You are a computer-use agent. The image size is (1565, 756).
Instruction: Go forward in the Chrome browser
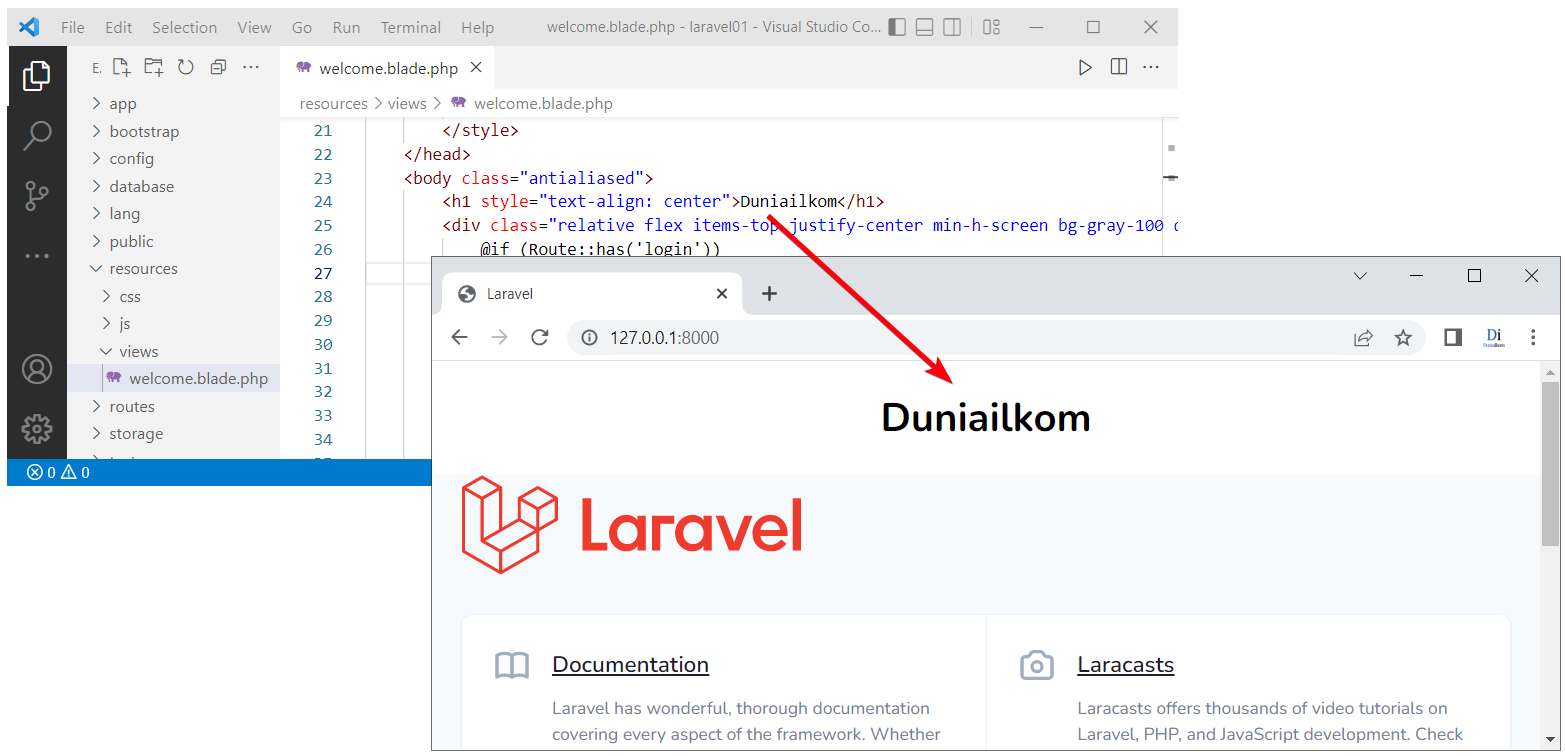tap(499, 337)
